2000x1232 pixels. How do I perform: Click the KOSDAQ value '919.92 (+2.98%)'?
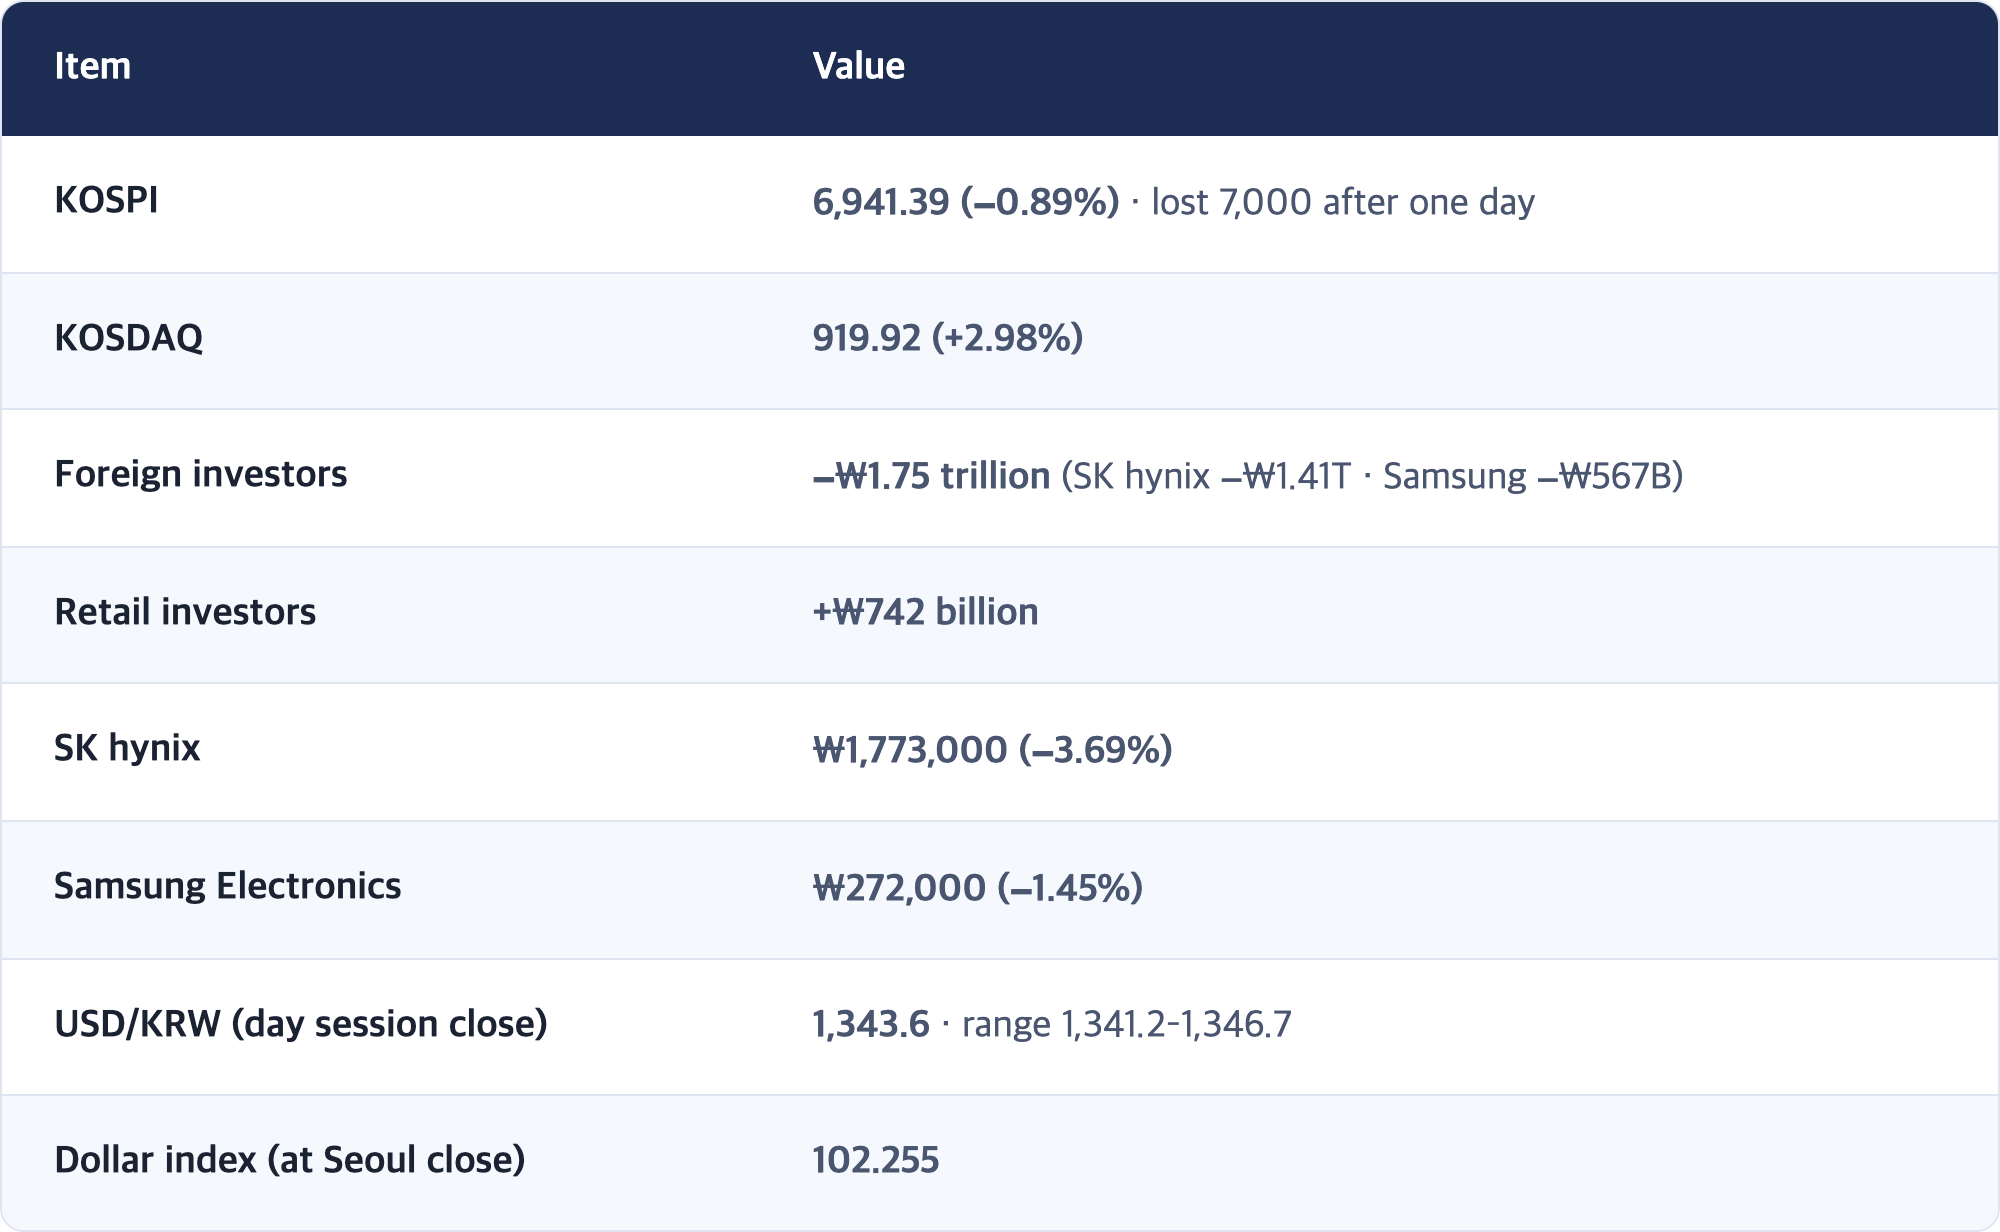click(x=947, y=338)
